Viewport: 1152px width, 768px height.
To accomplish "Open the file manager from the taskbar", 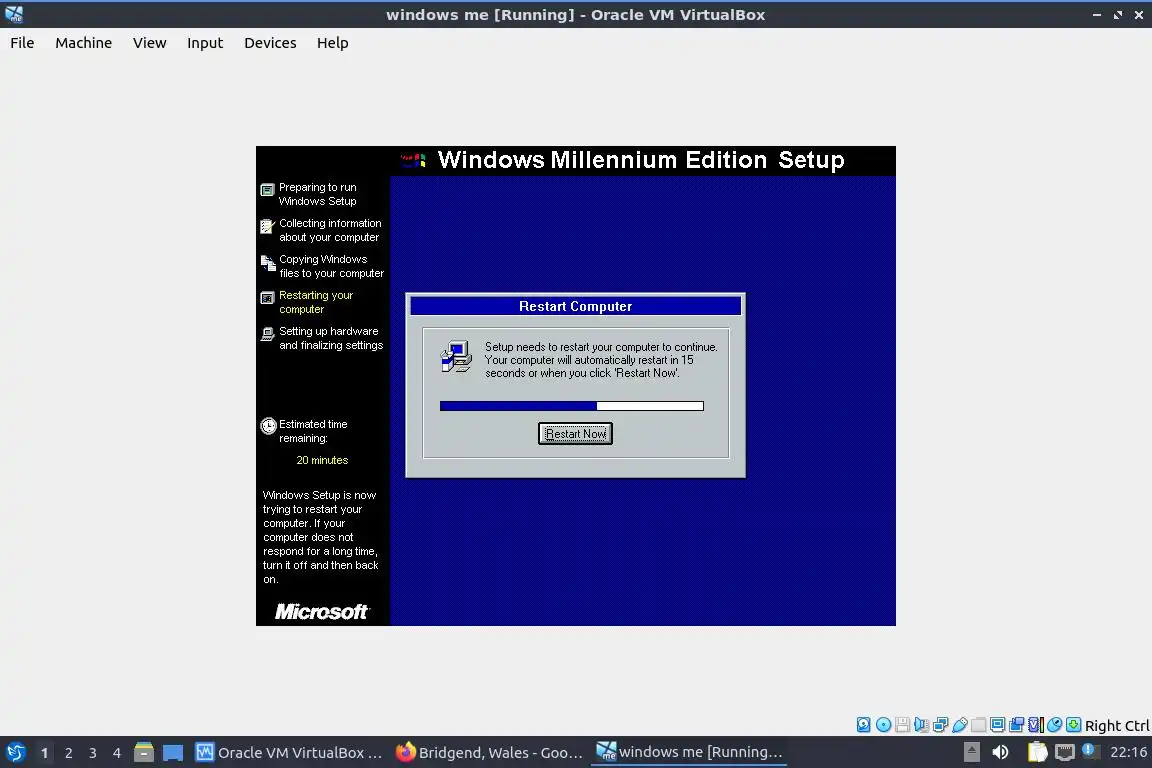I will [x=144, y=753].
